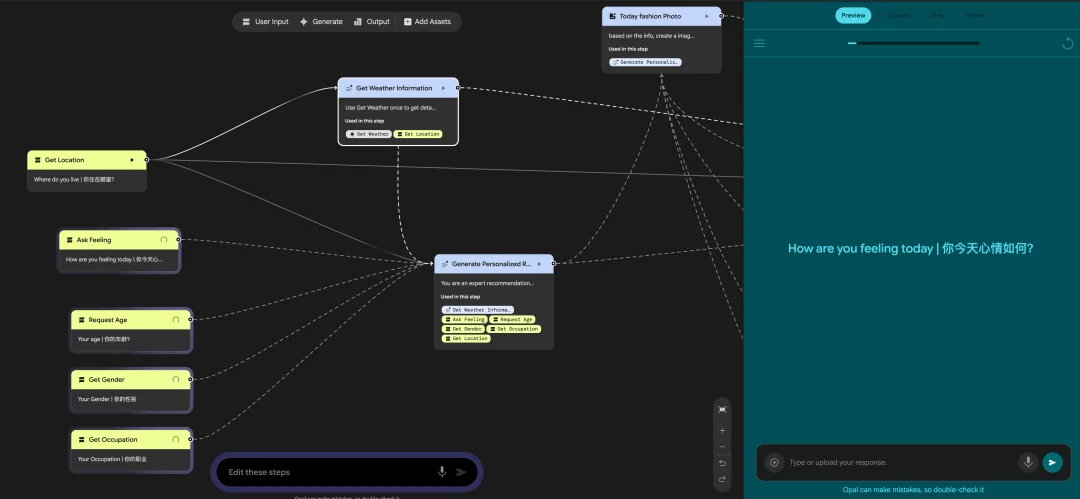Click the redo arrow in canvas controls

[x=723, y=480]
